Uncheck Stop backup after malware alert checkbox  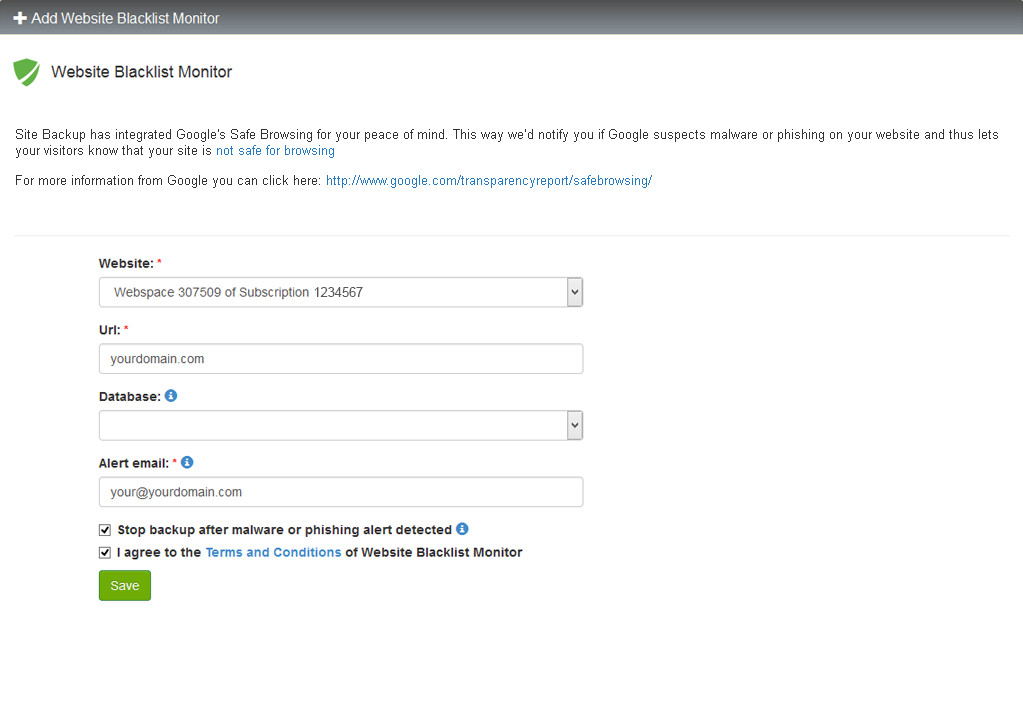click(x=105, y=530)
